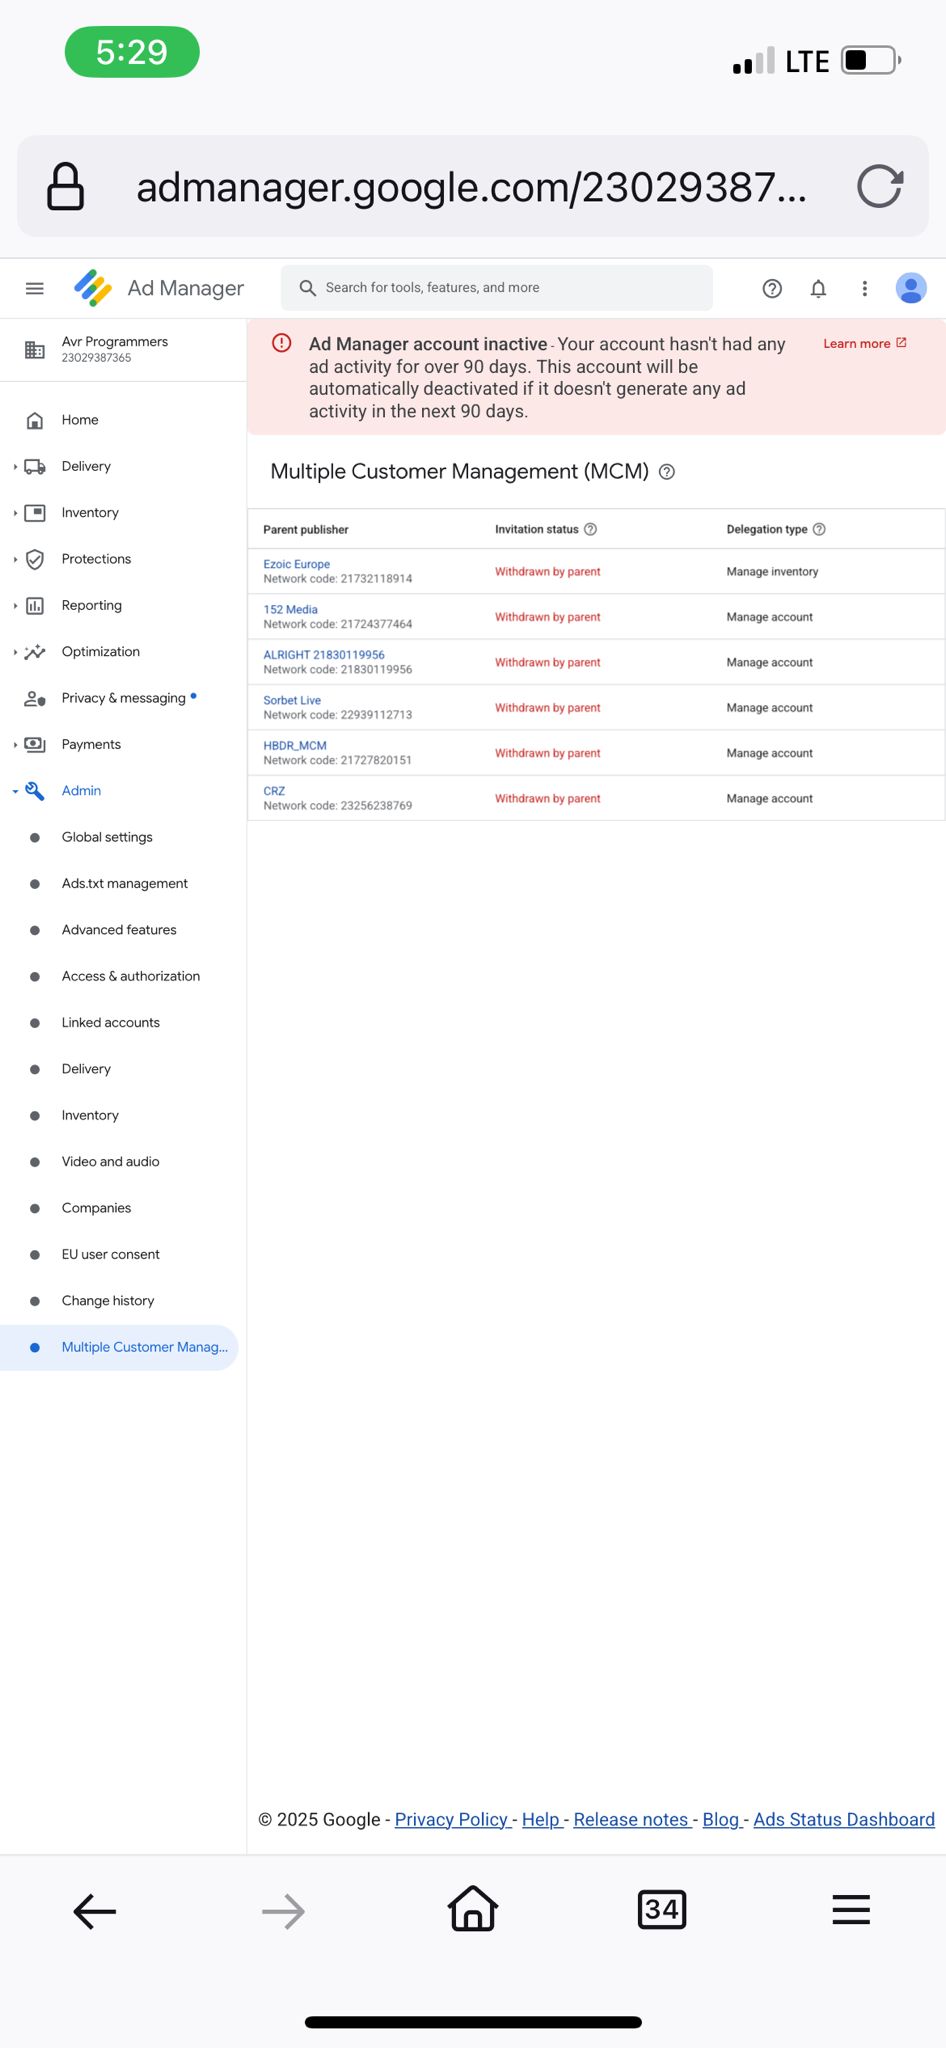Click the help question mark icon in header
Screen dimensions: 946x2048
pyautogui.click(x=772, y=289)
